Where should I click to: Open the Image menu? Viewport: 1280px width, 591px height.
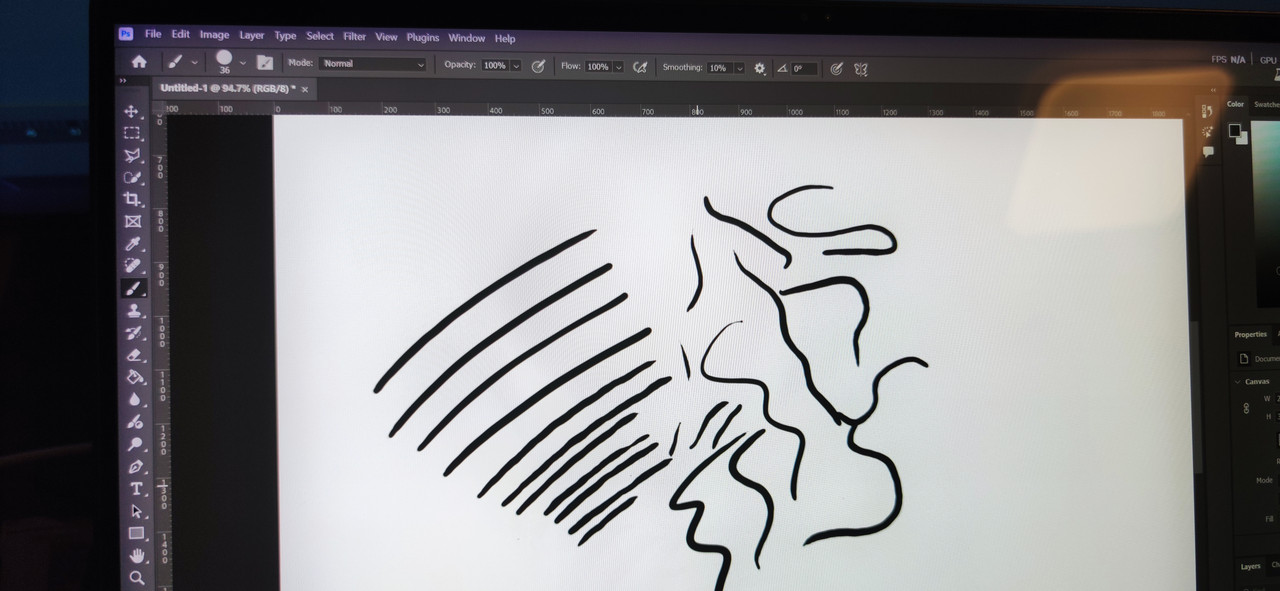tap(214, 34)
